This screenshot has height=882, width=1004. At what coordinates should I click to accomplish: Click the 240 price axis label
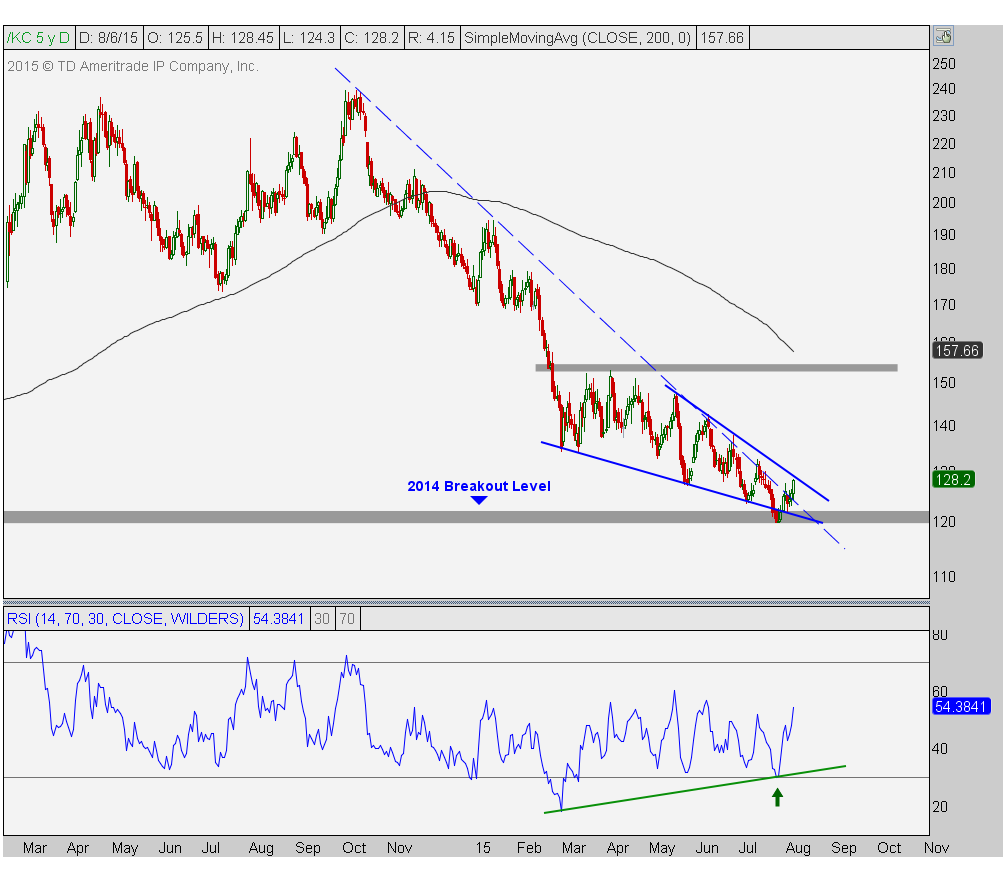click(x=944, y=89)
